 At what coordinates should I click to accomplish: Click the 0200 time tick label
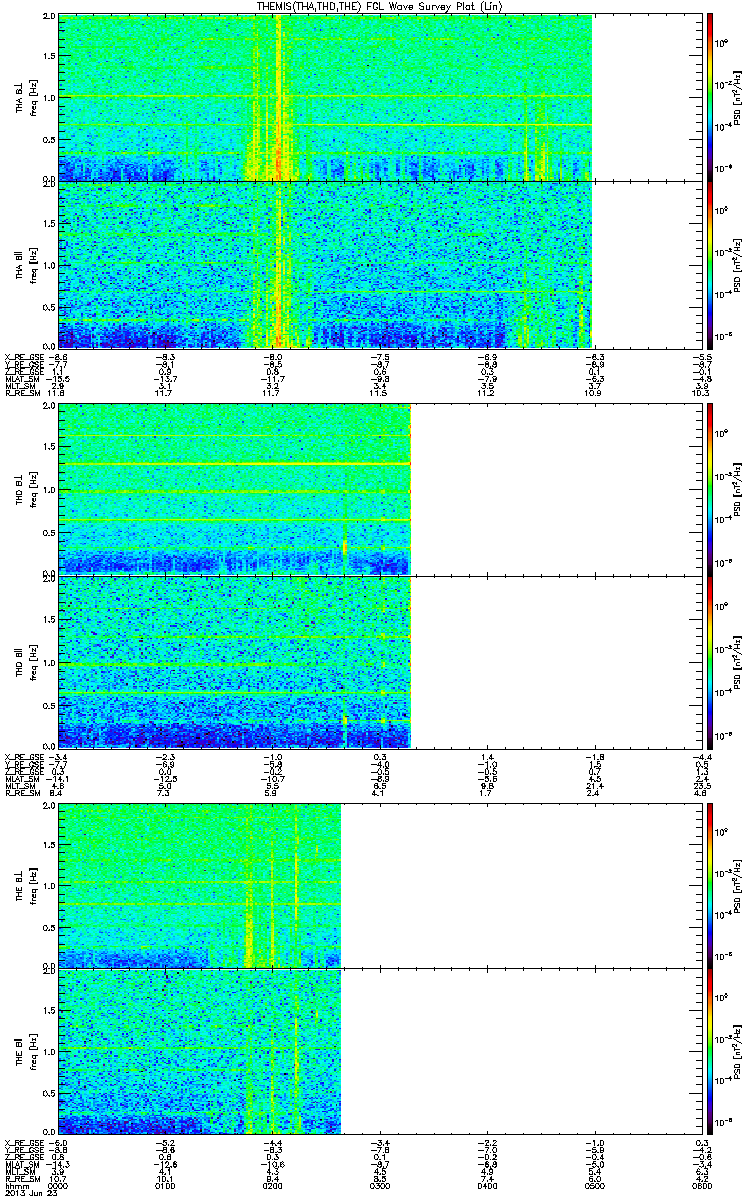click(272, 1184)
